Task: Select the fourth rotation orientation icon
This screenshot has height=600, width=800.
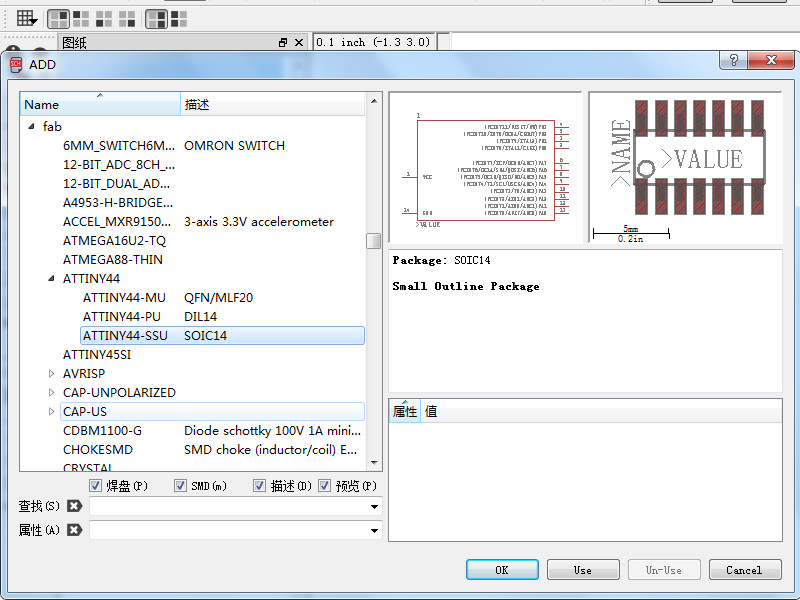Action: click(x=127, y=19)
